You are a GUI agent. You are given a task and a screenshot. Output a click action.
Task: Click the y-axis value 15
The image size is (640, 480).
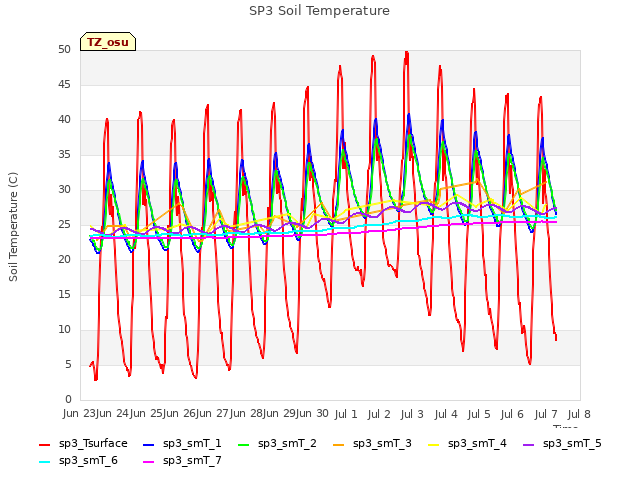64,294
